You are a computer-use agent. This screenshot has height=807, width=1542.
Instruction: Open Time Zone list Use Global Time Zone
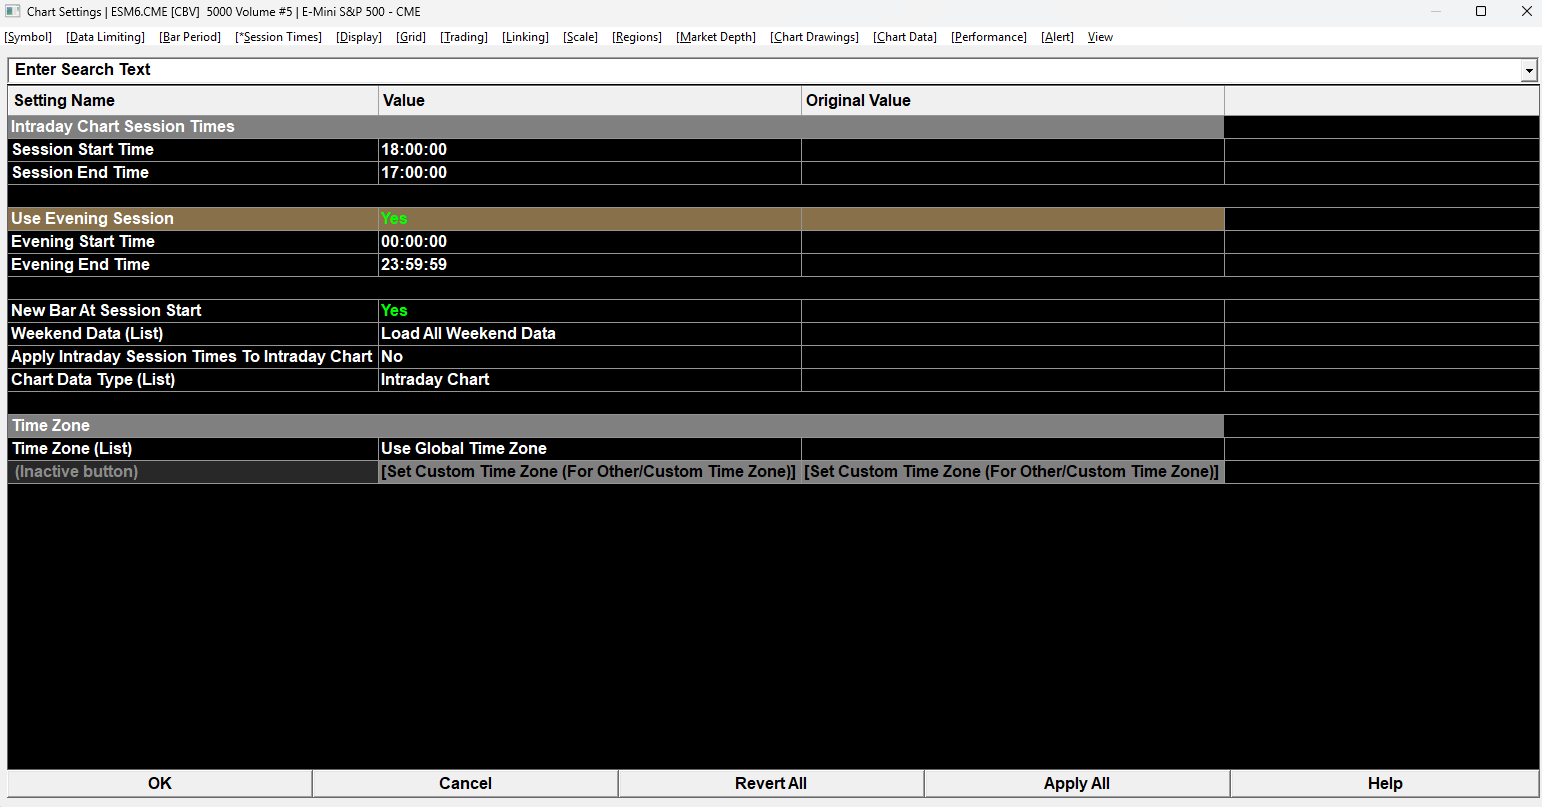pos(590,449)
